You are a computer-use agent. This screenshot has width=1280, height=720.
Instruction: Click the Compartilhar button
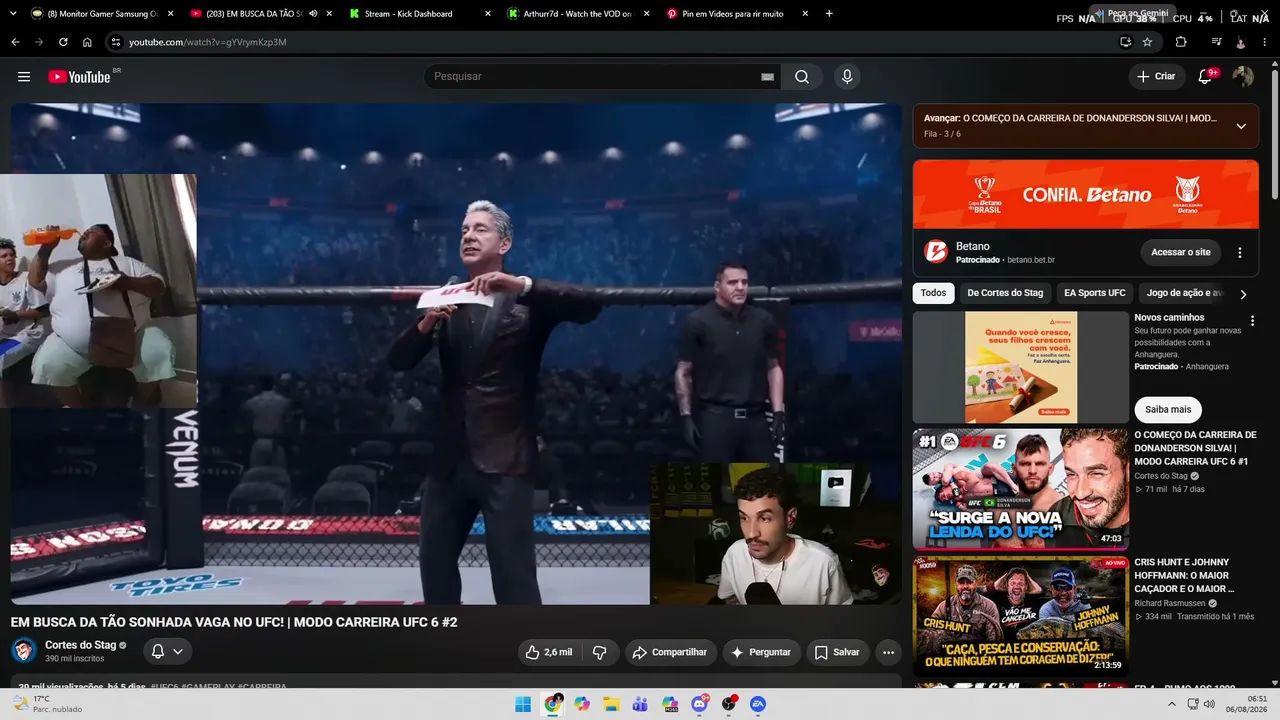tap(671, 652)
